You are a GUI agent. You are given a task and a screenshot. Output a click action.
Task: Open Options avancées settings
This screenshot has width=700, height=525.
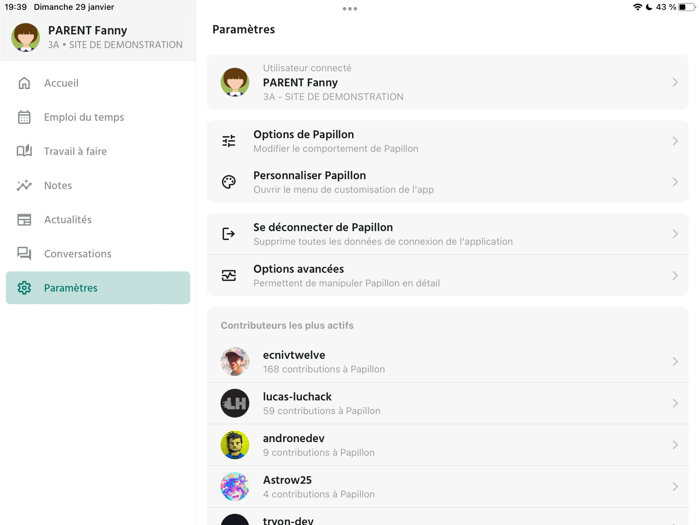(x=440, y=275)
